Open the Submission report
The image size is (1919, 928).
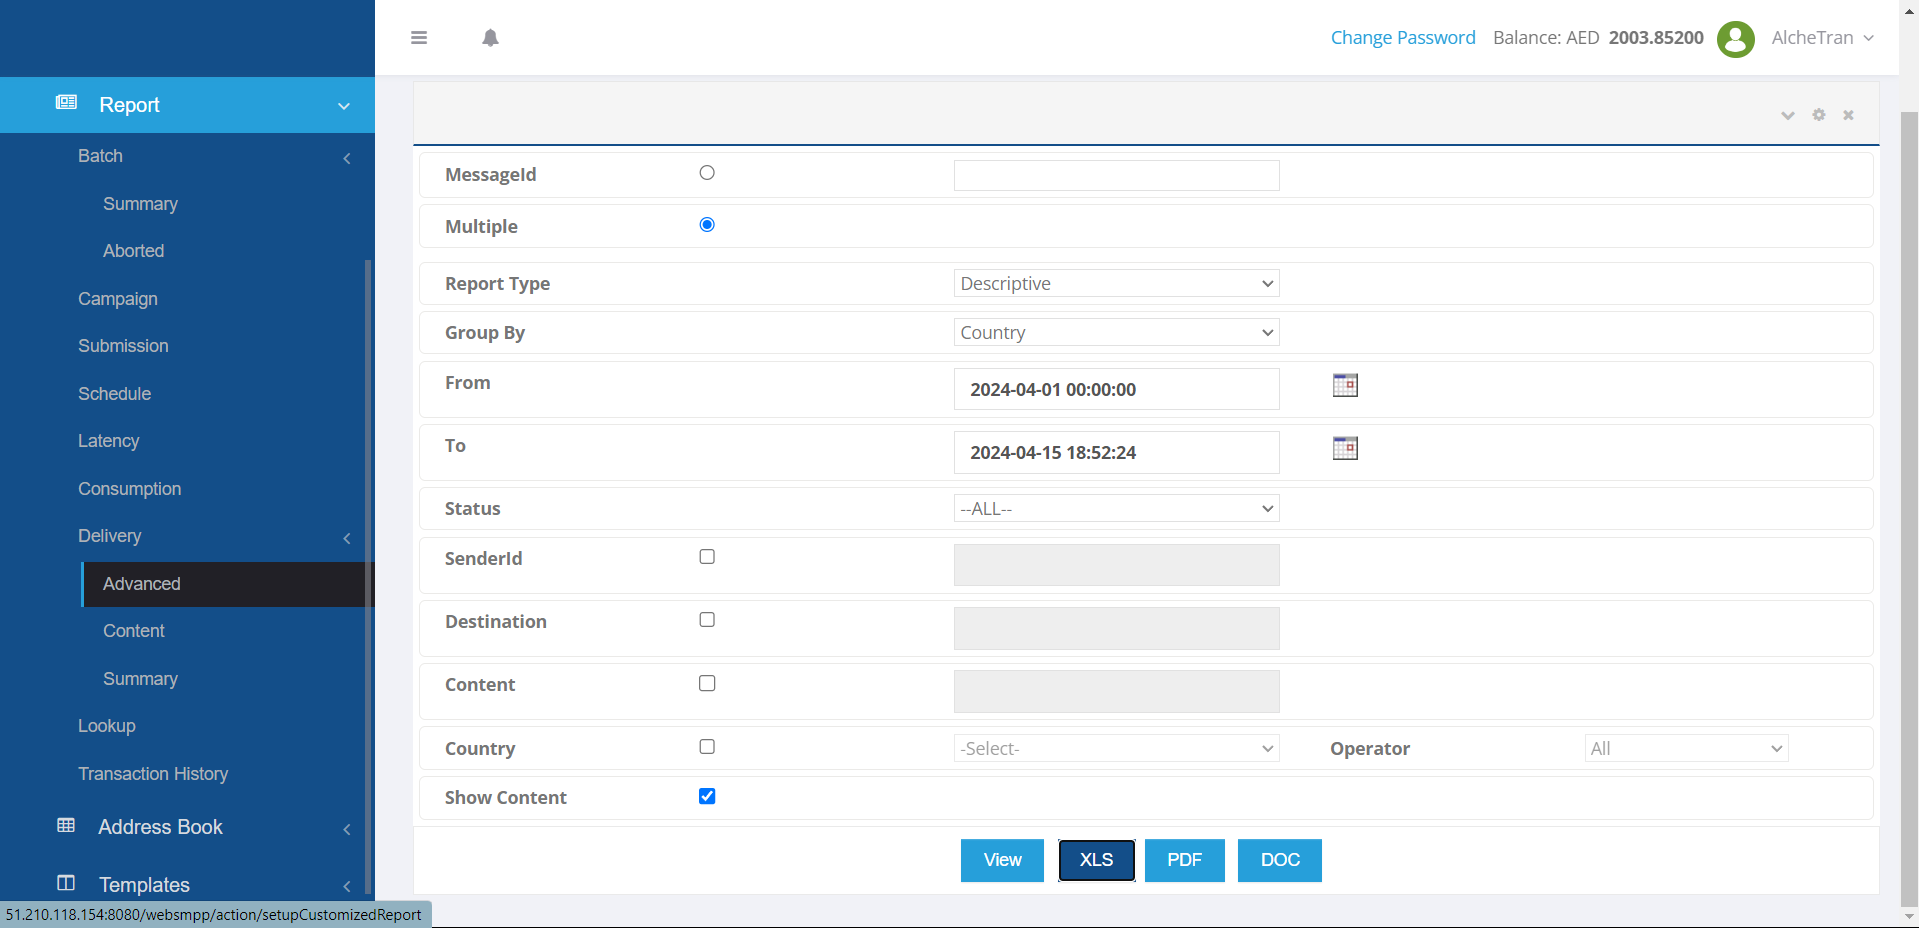(123, 346)
